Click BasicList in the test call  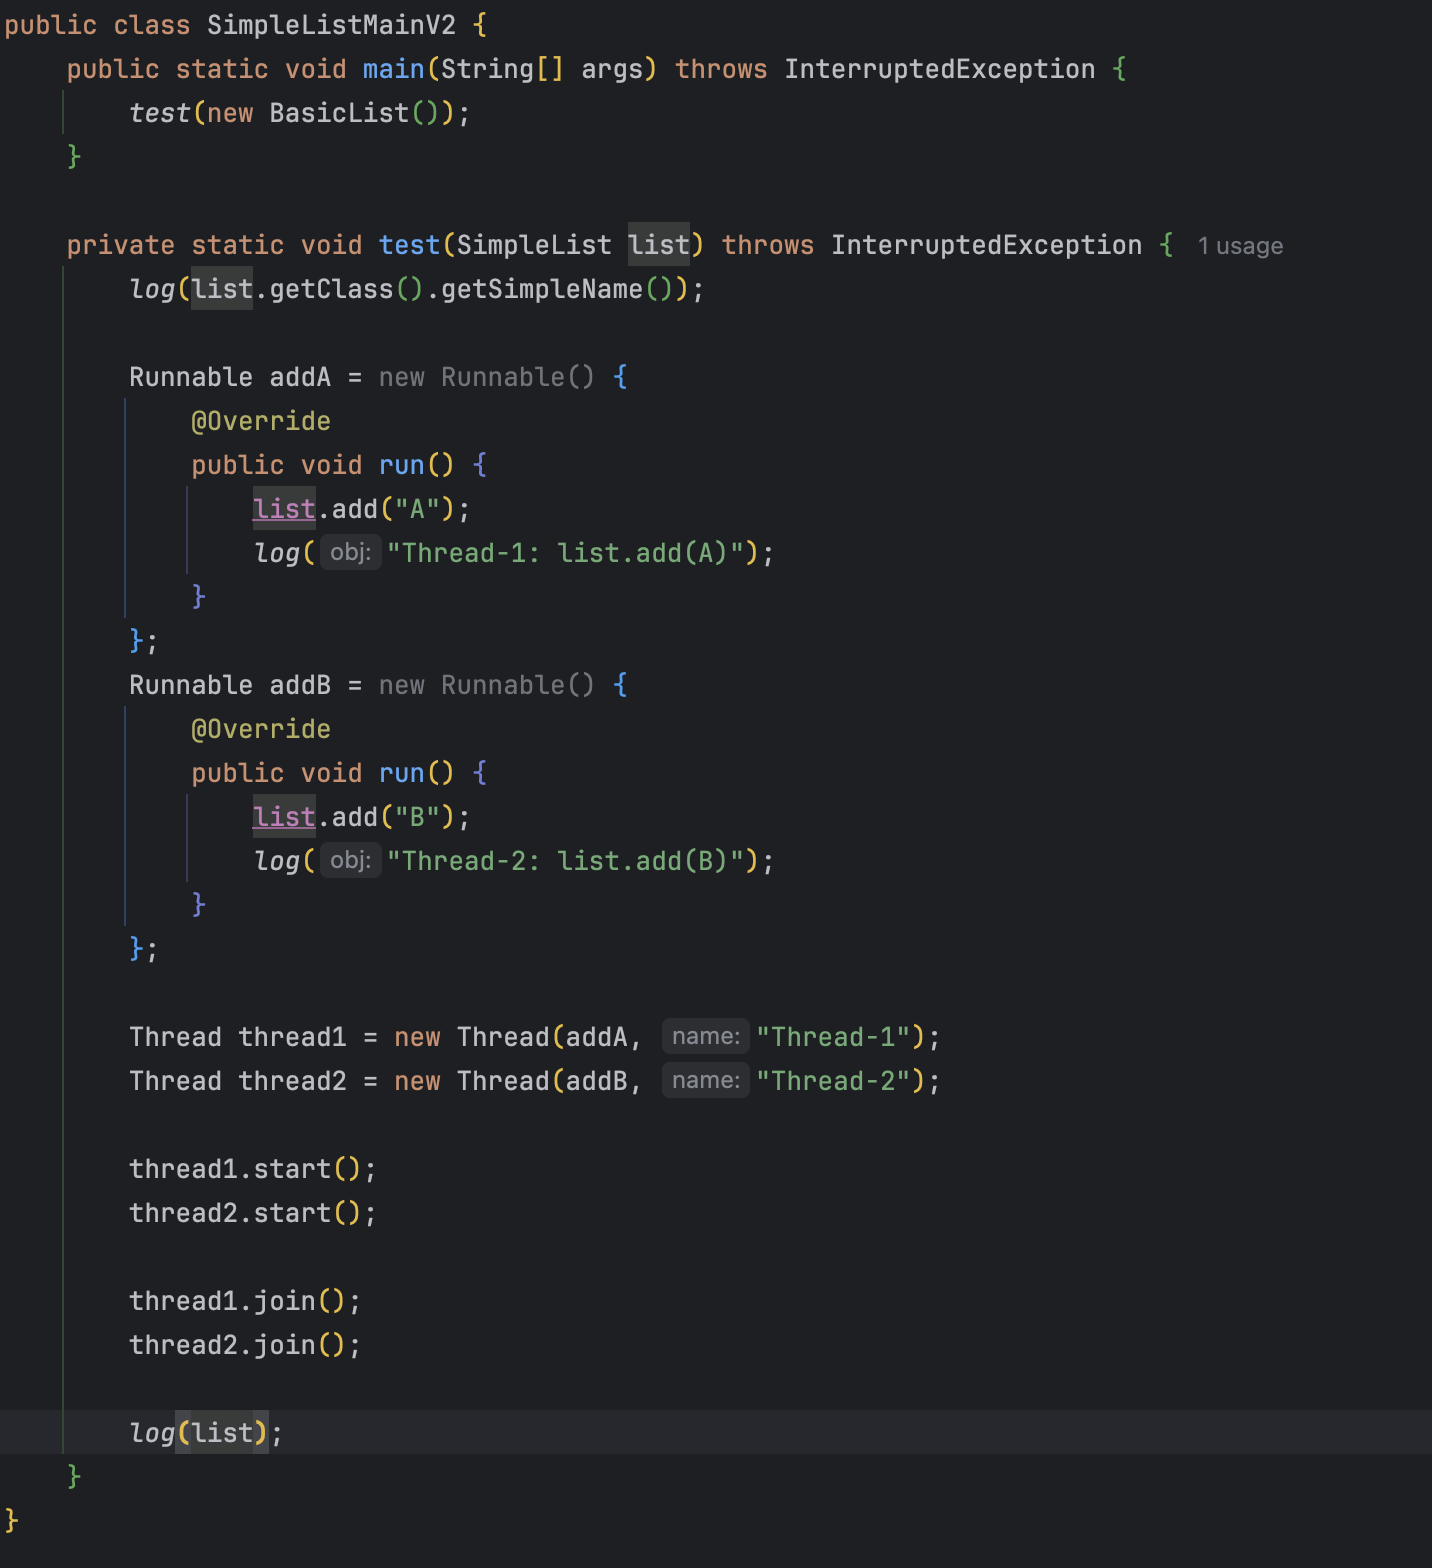[339, 113]
